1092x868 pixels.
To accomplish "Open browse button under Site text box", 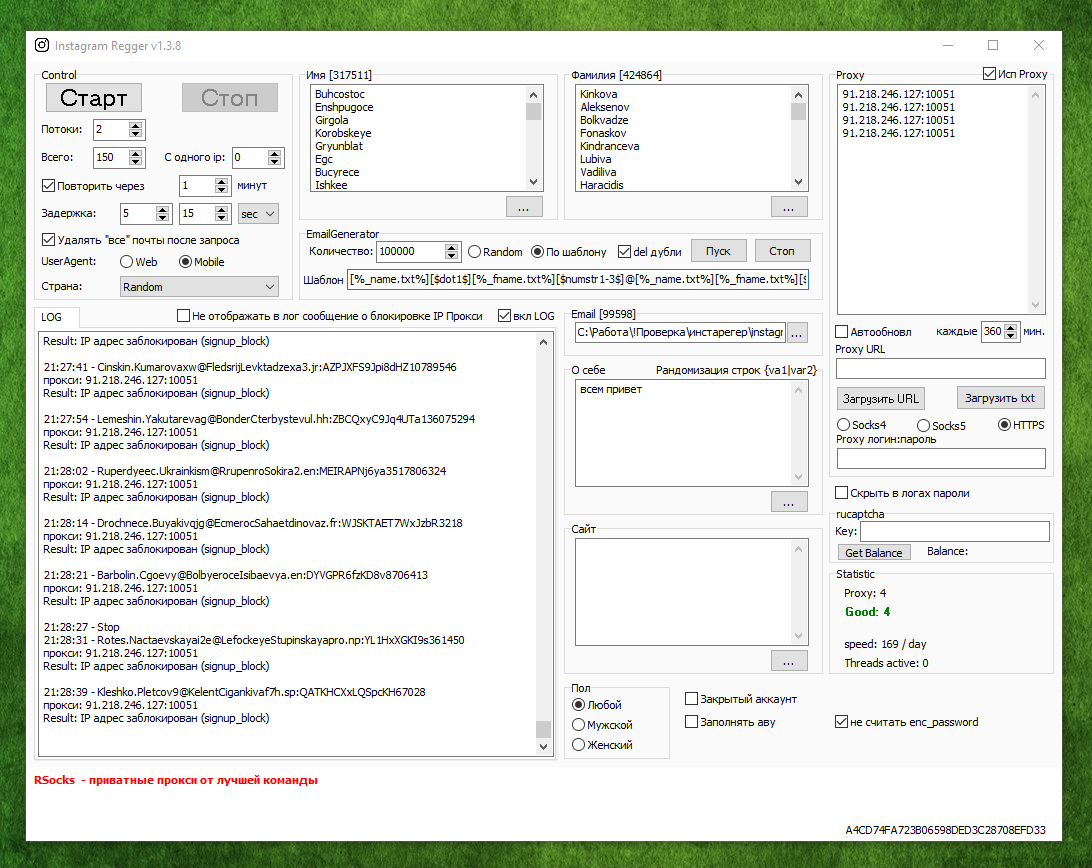I will 788,661.
